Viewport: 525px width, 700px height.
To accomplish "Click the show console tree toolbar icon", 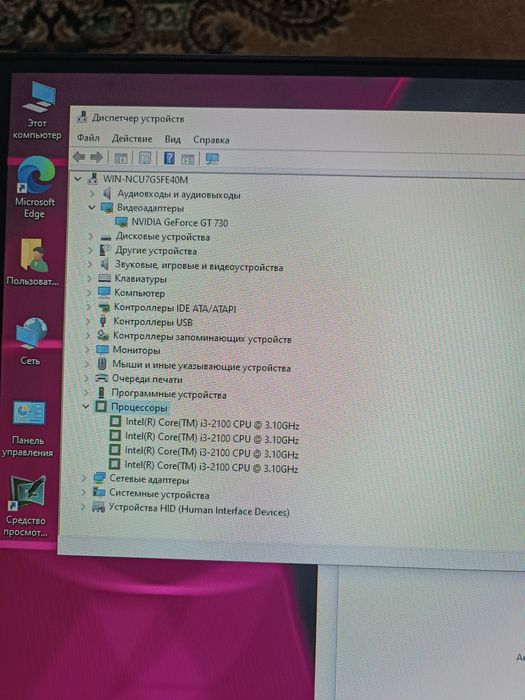I will pos(121,158).
